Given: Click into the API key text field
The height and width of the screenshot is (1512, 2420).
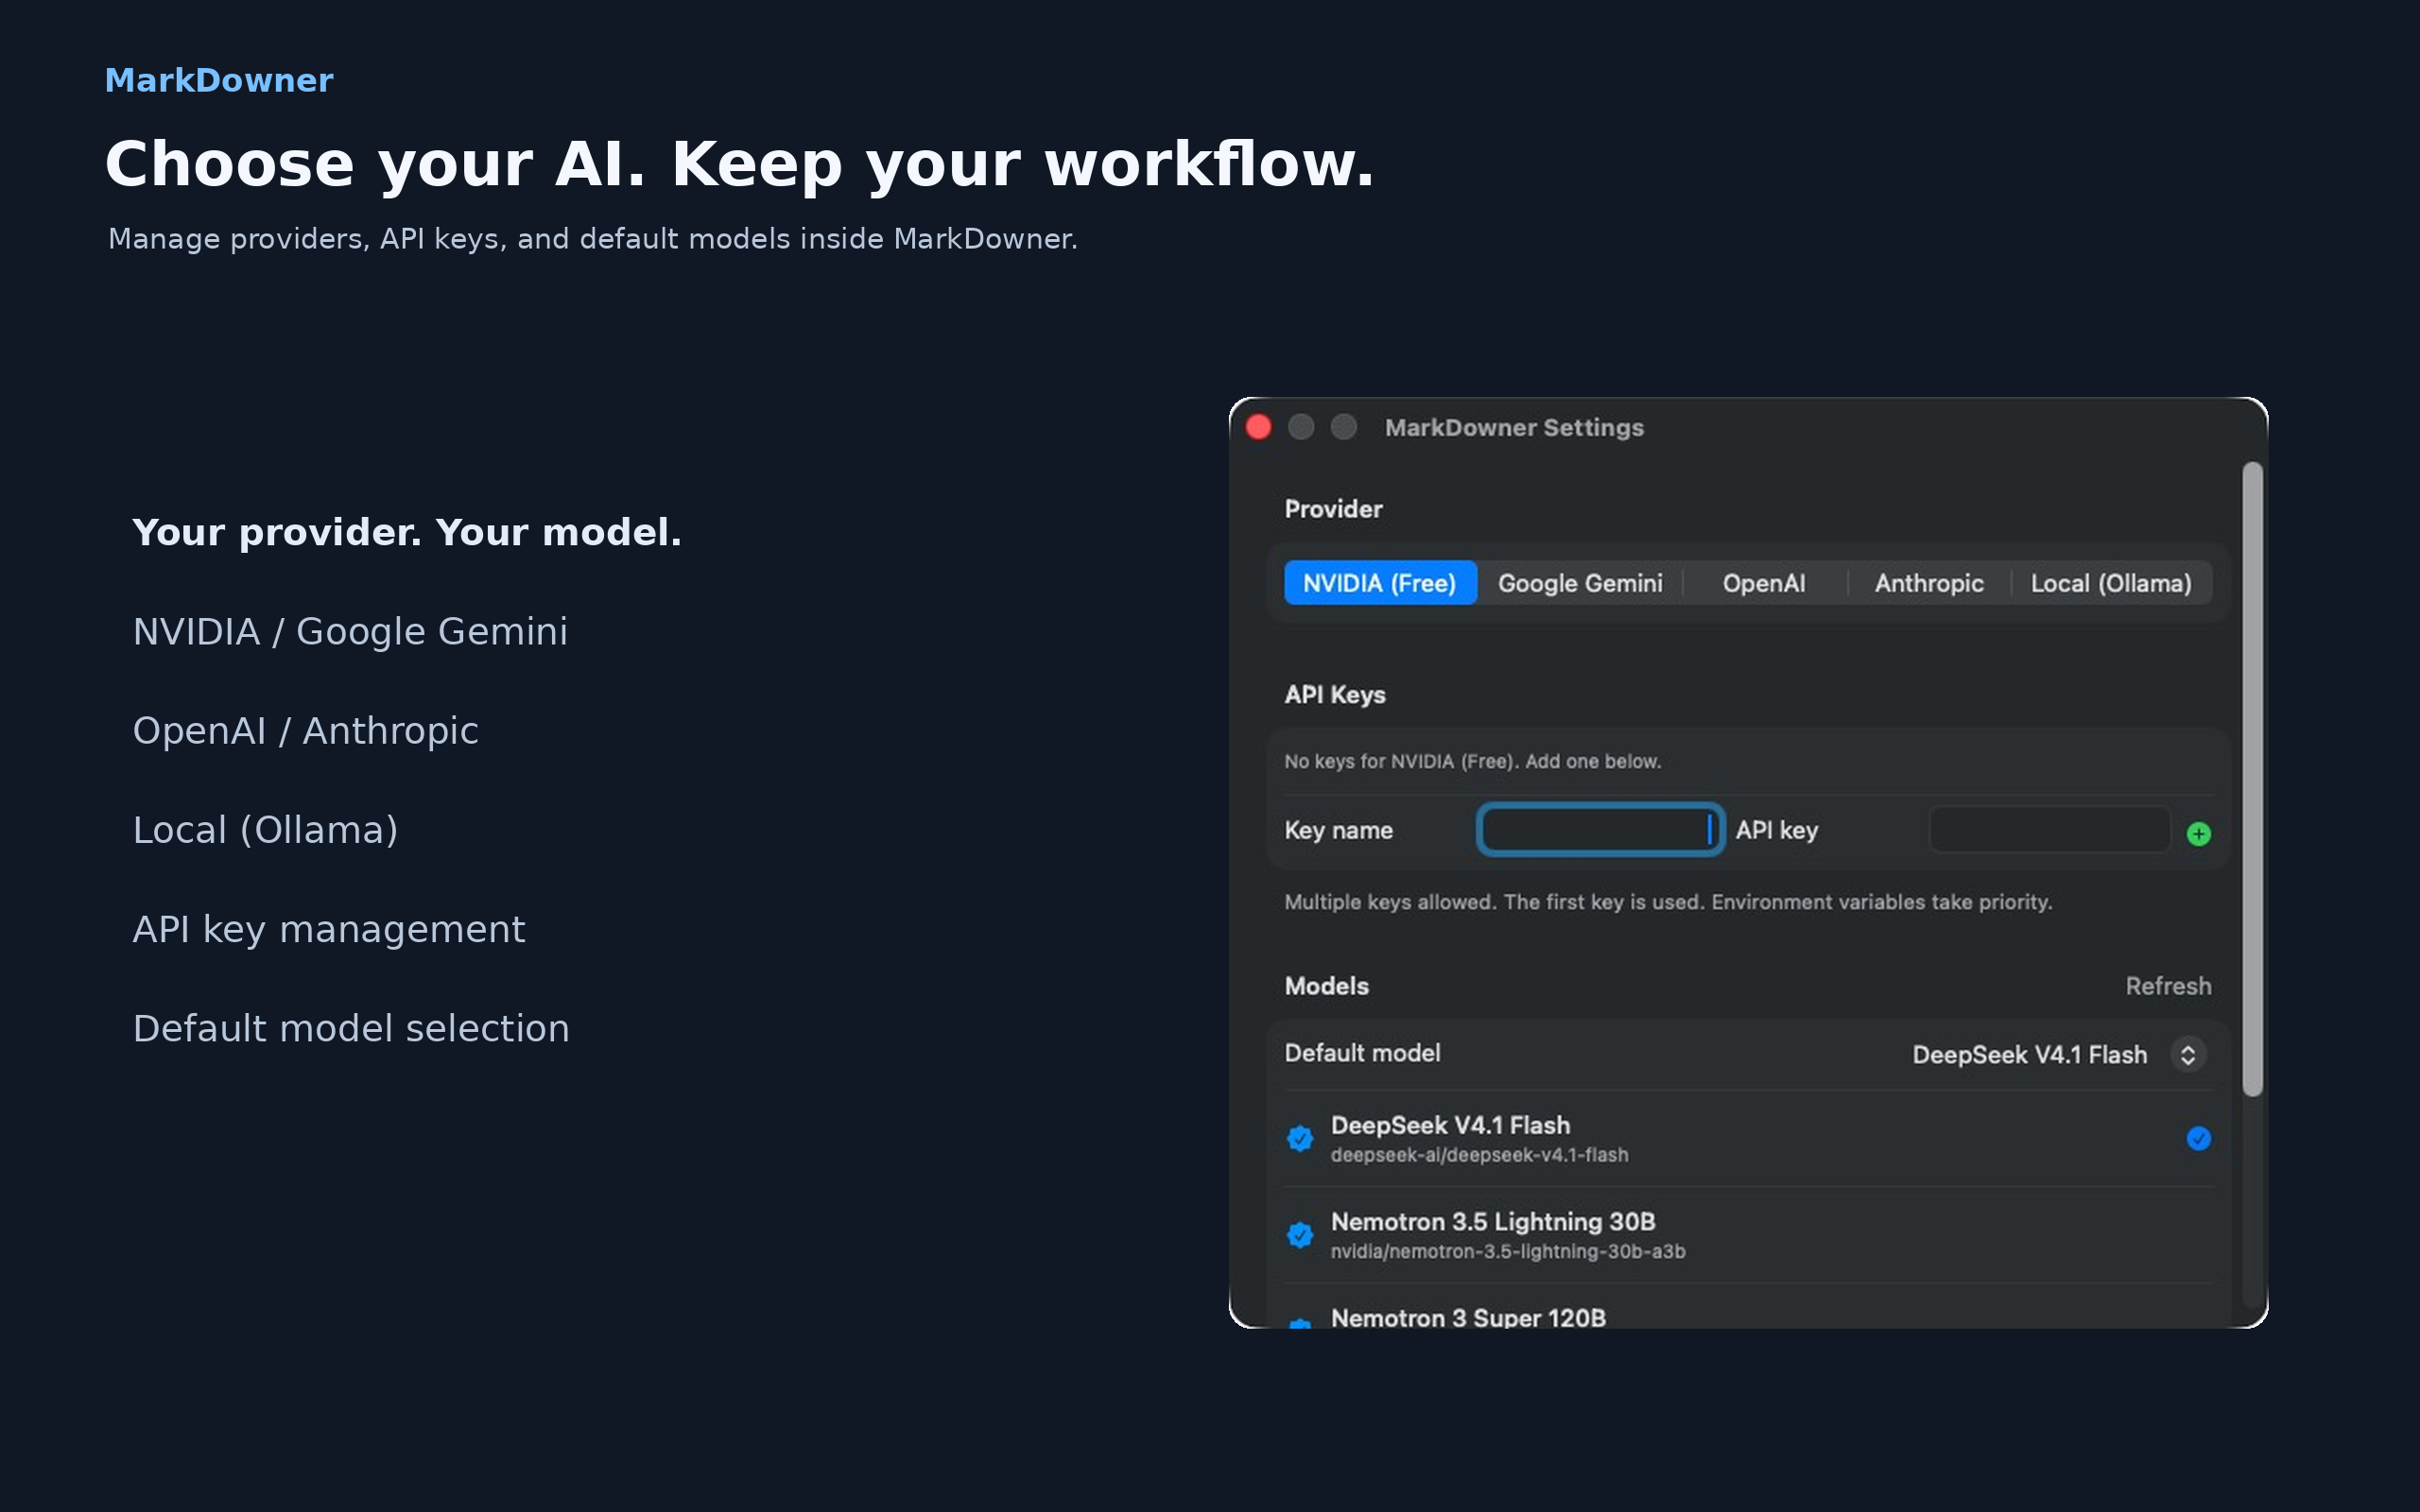Looking at the screenshot, I should point(2050,830).
